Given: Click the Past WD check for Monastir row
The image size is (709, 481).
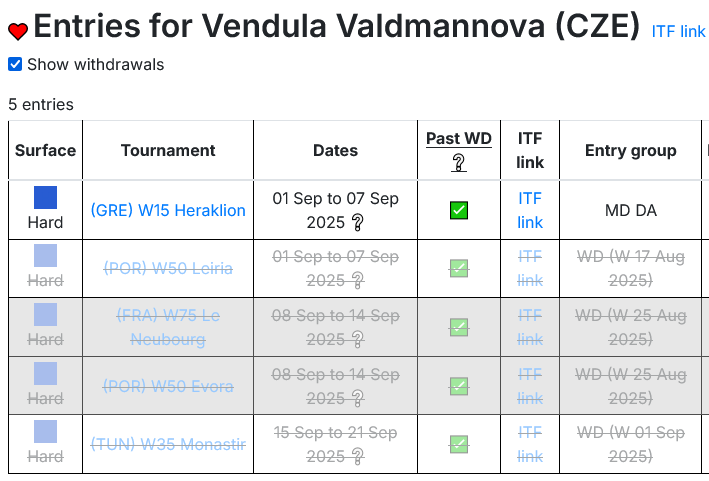Looking at the screenshot, I should [x=459, y=444].
